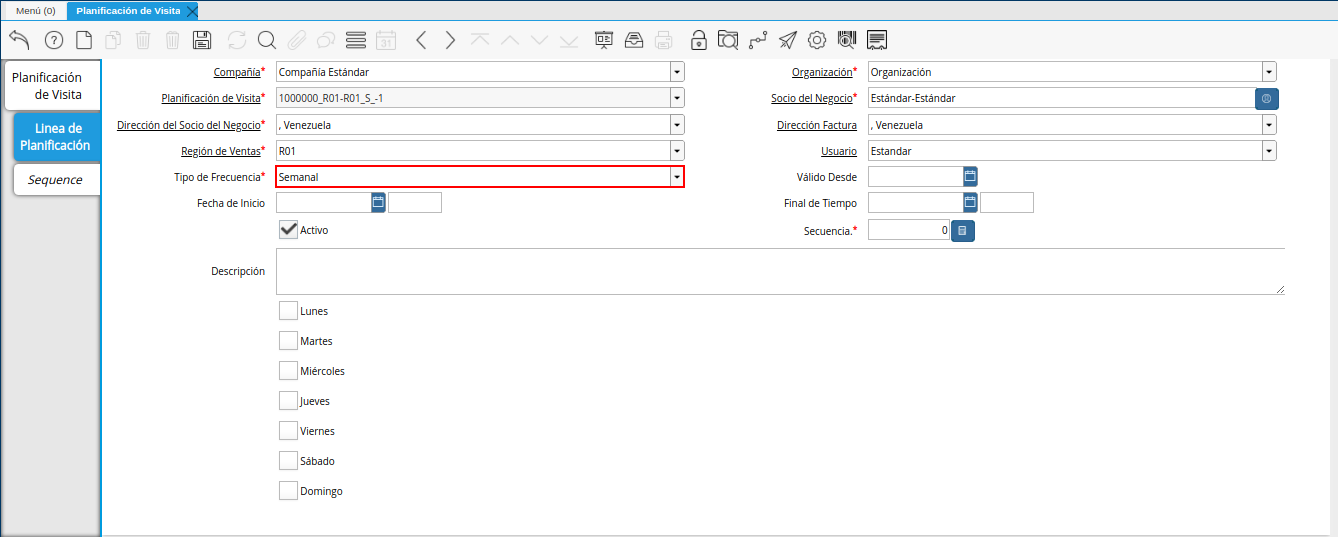
Task: Check the Jueves checkbox
Action: click(x=288, y=401)
